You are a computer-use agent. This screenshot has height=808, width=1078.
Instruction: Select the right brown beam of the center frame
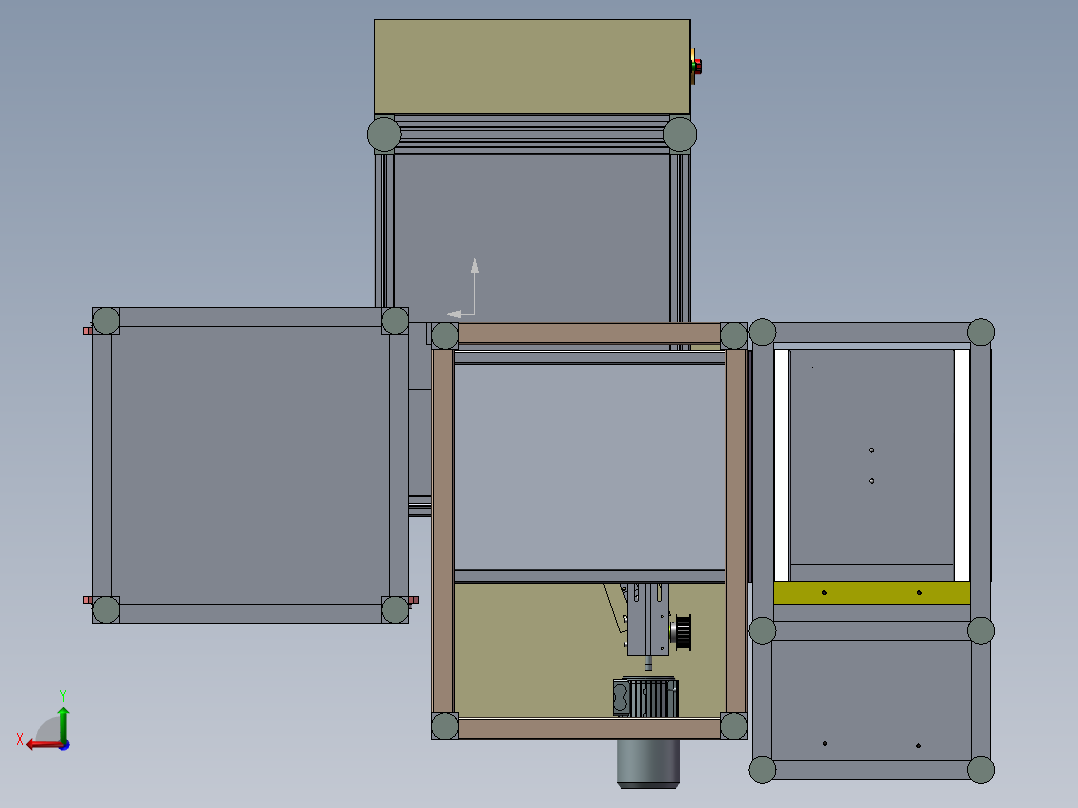click(x=736, y=531)
